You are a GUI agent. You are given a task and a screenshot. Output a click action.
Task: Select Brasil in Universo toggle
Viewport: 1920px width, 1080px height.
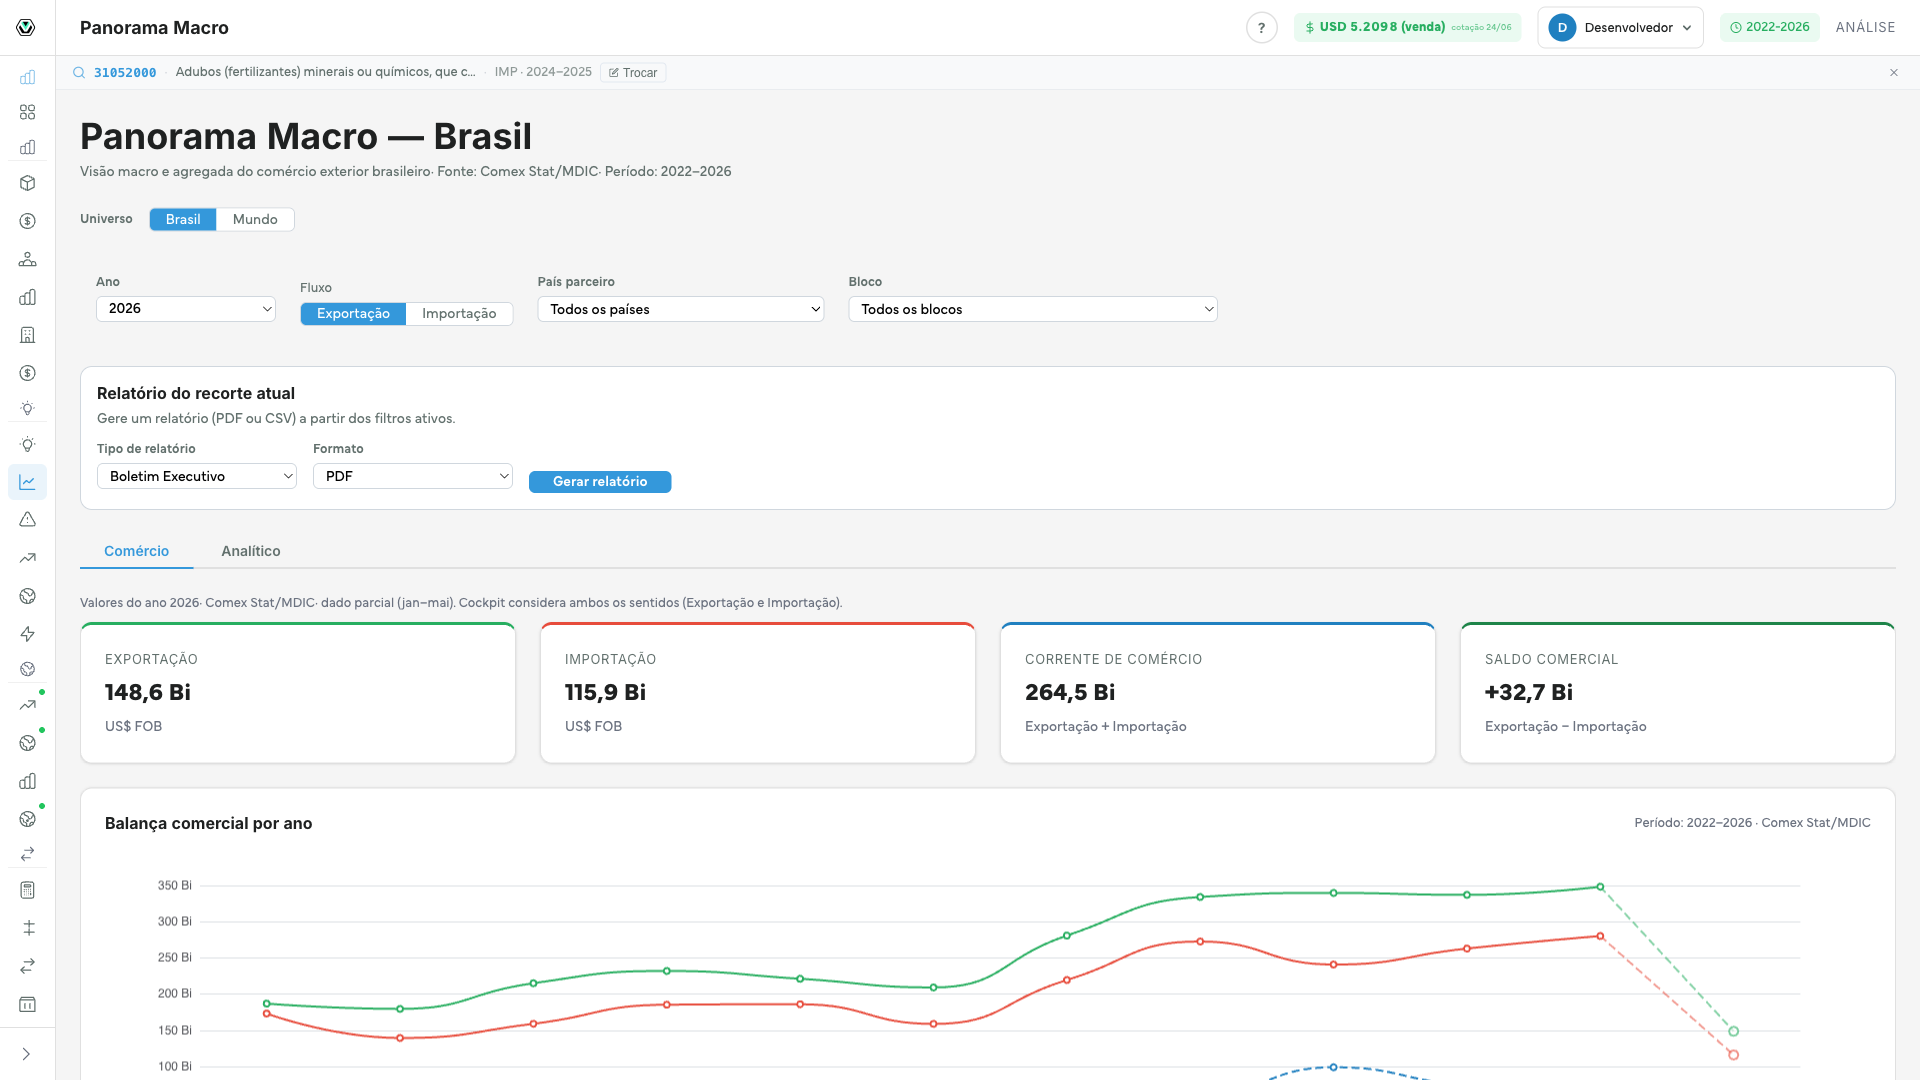[183, 219]
